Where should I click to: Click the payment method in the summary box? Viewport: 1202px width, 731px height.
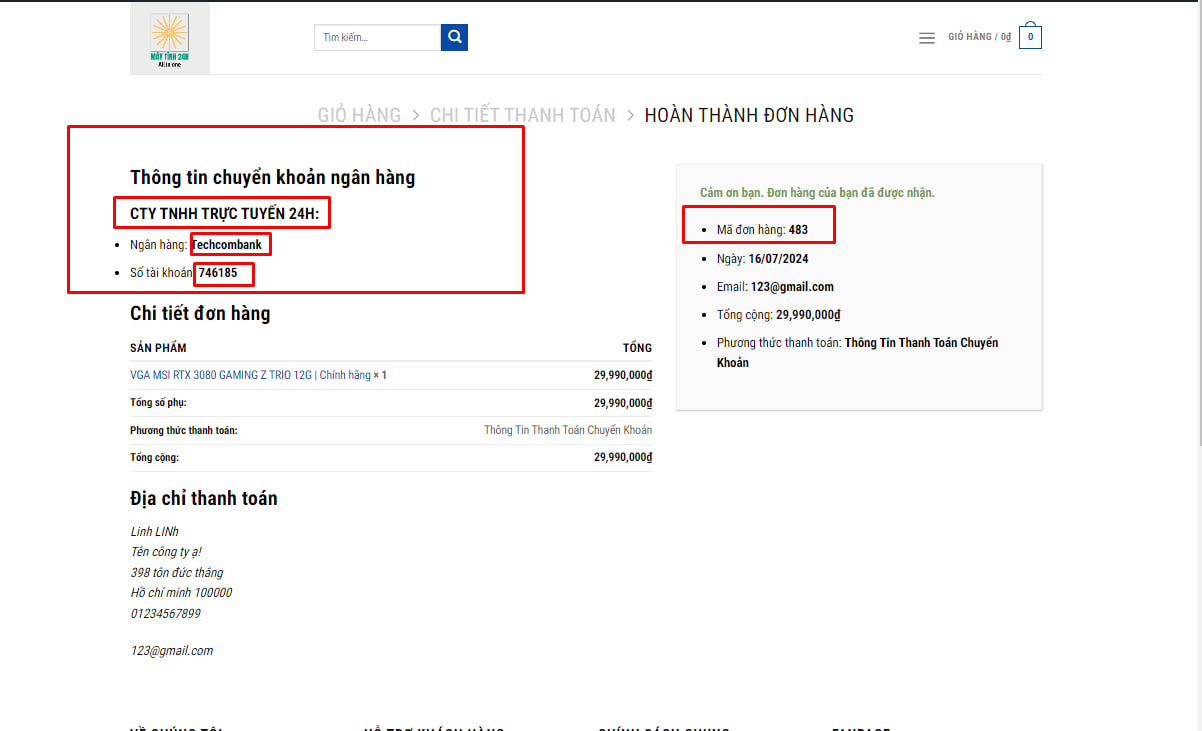pos(858,352)
